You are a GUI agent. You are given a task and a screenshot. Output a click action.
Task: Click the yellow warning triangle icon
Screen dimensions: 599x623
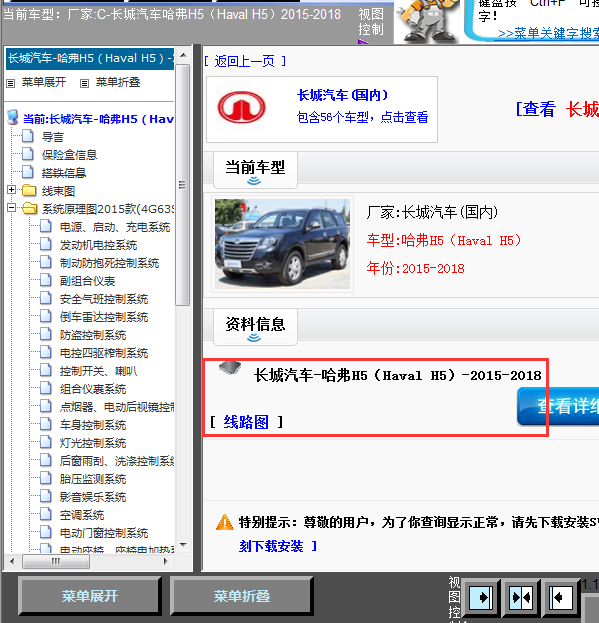coord(225,522)
